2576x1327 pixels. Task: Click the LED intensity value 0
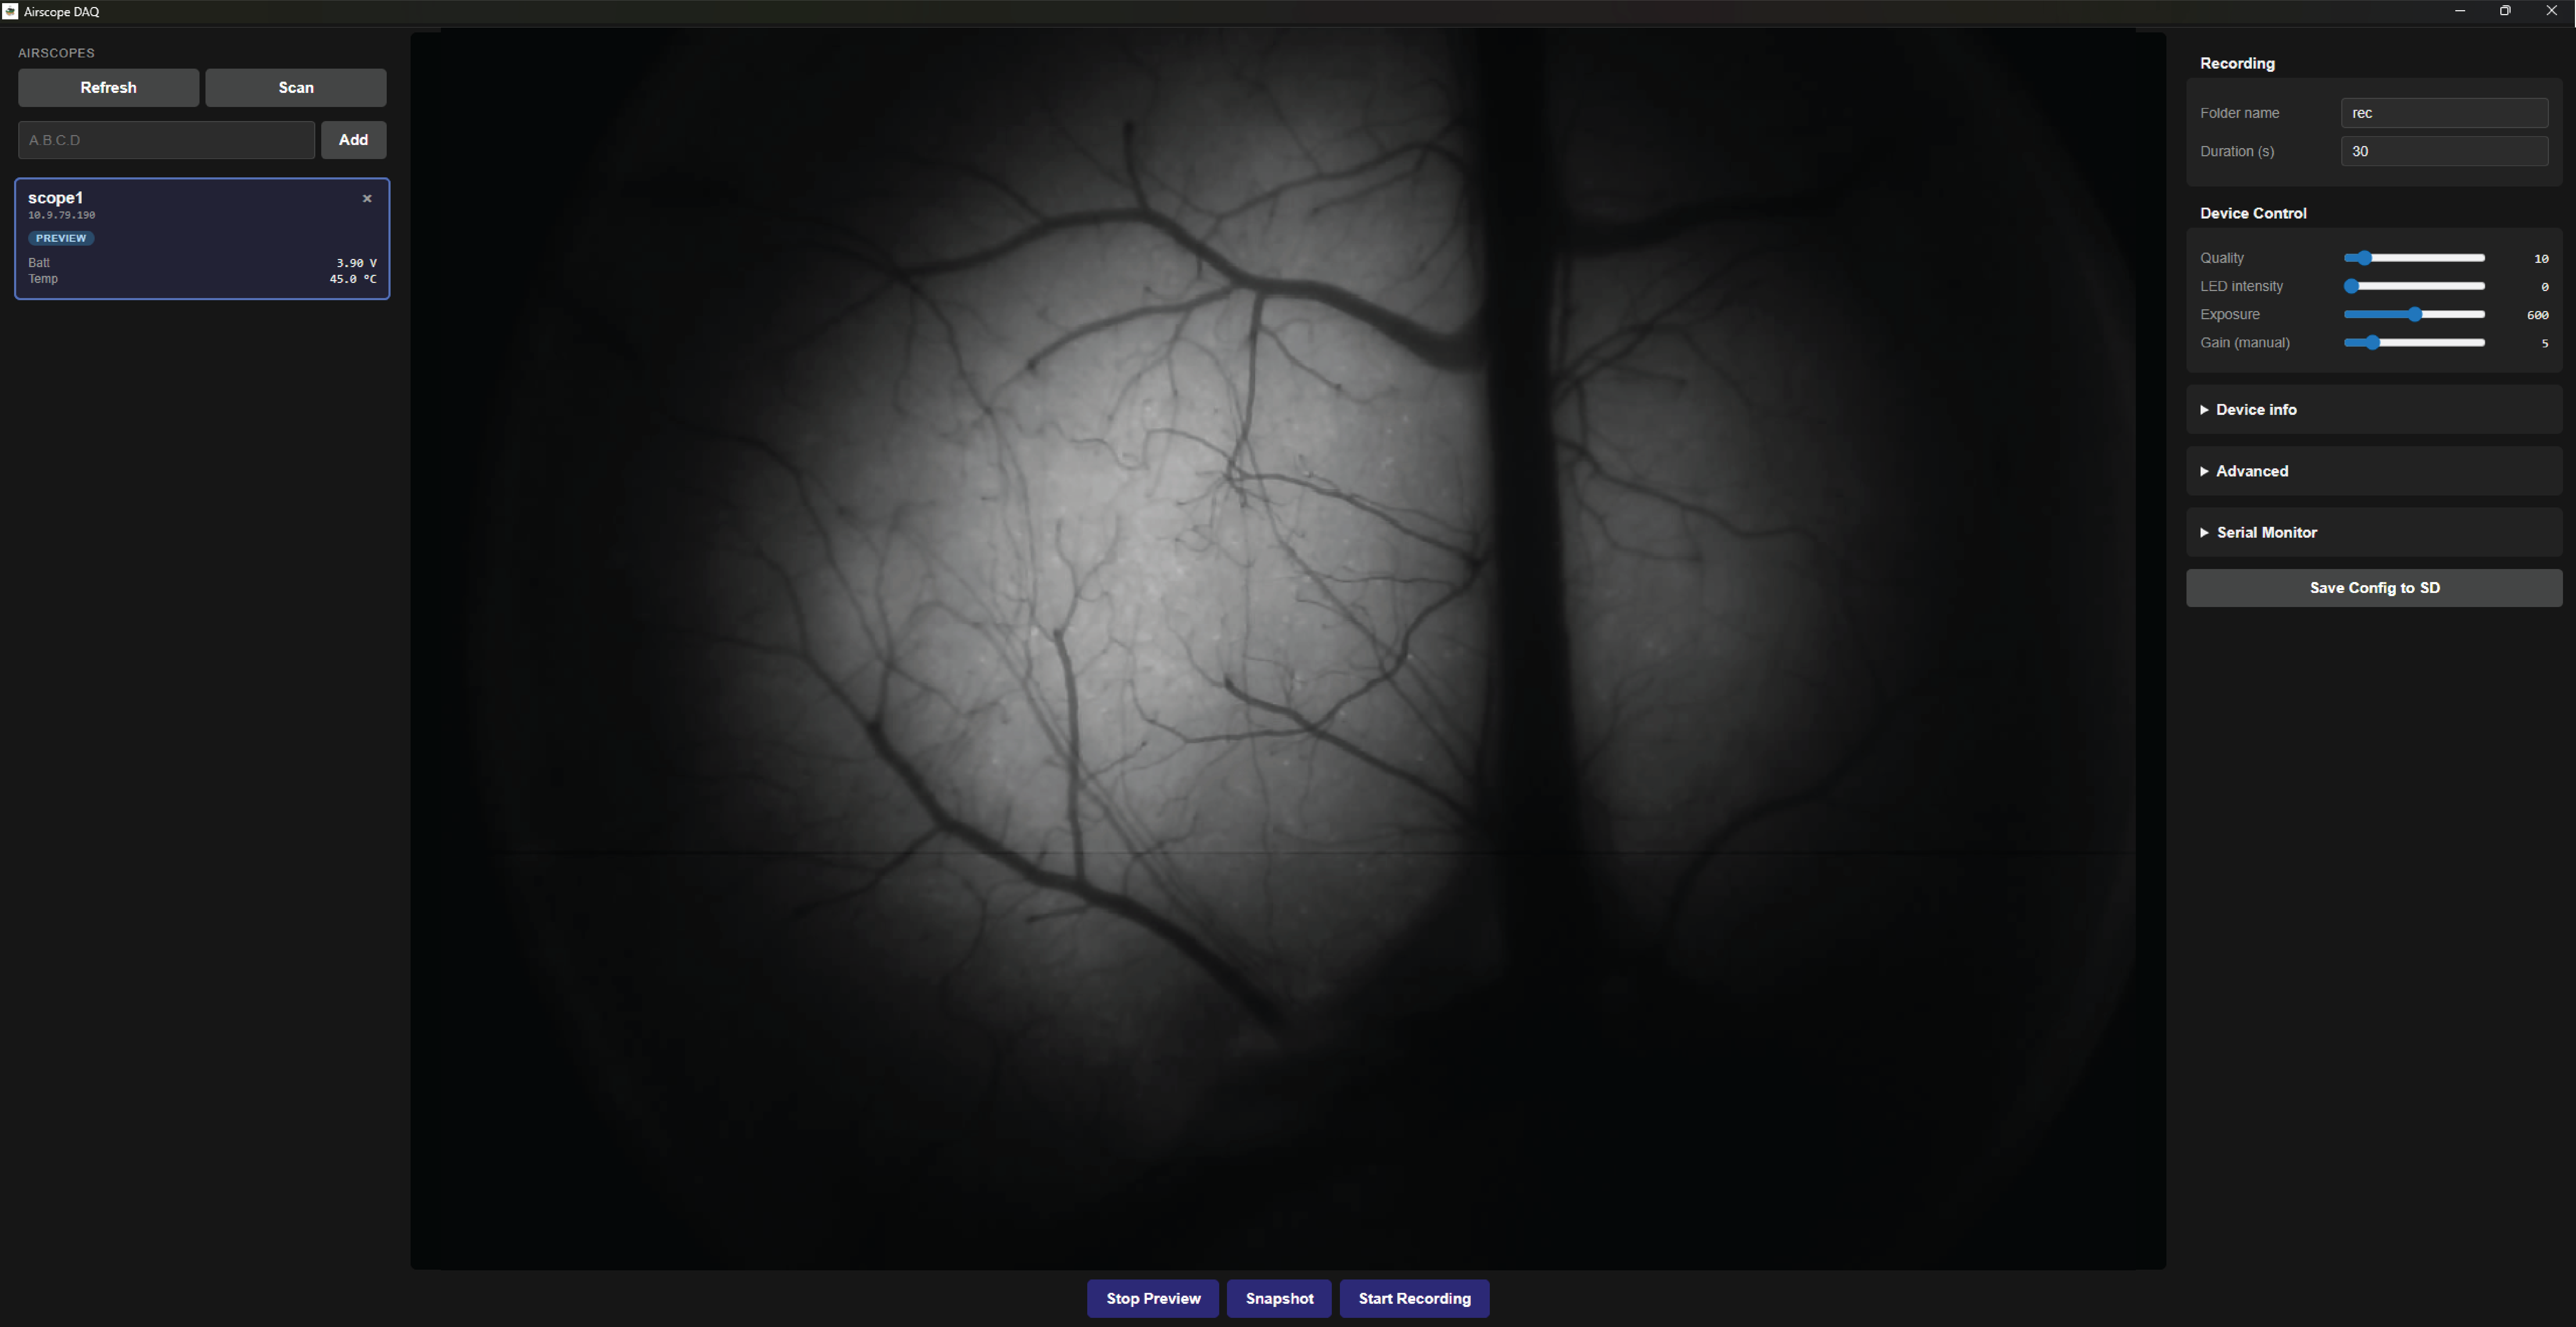tap(2545, 287)
